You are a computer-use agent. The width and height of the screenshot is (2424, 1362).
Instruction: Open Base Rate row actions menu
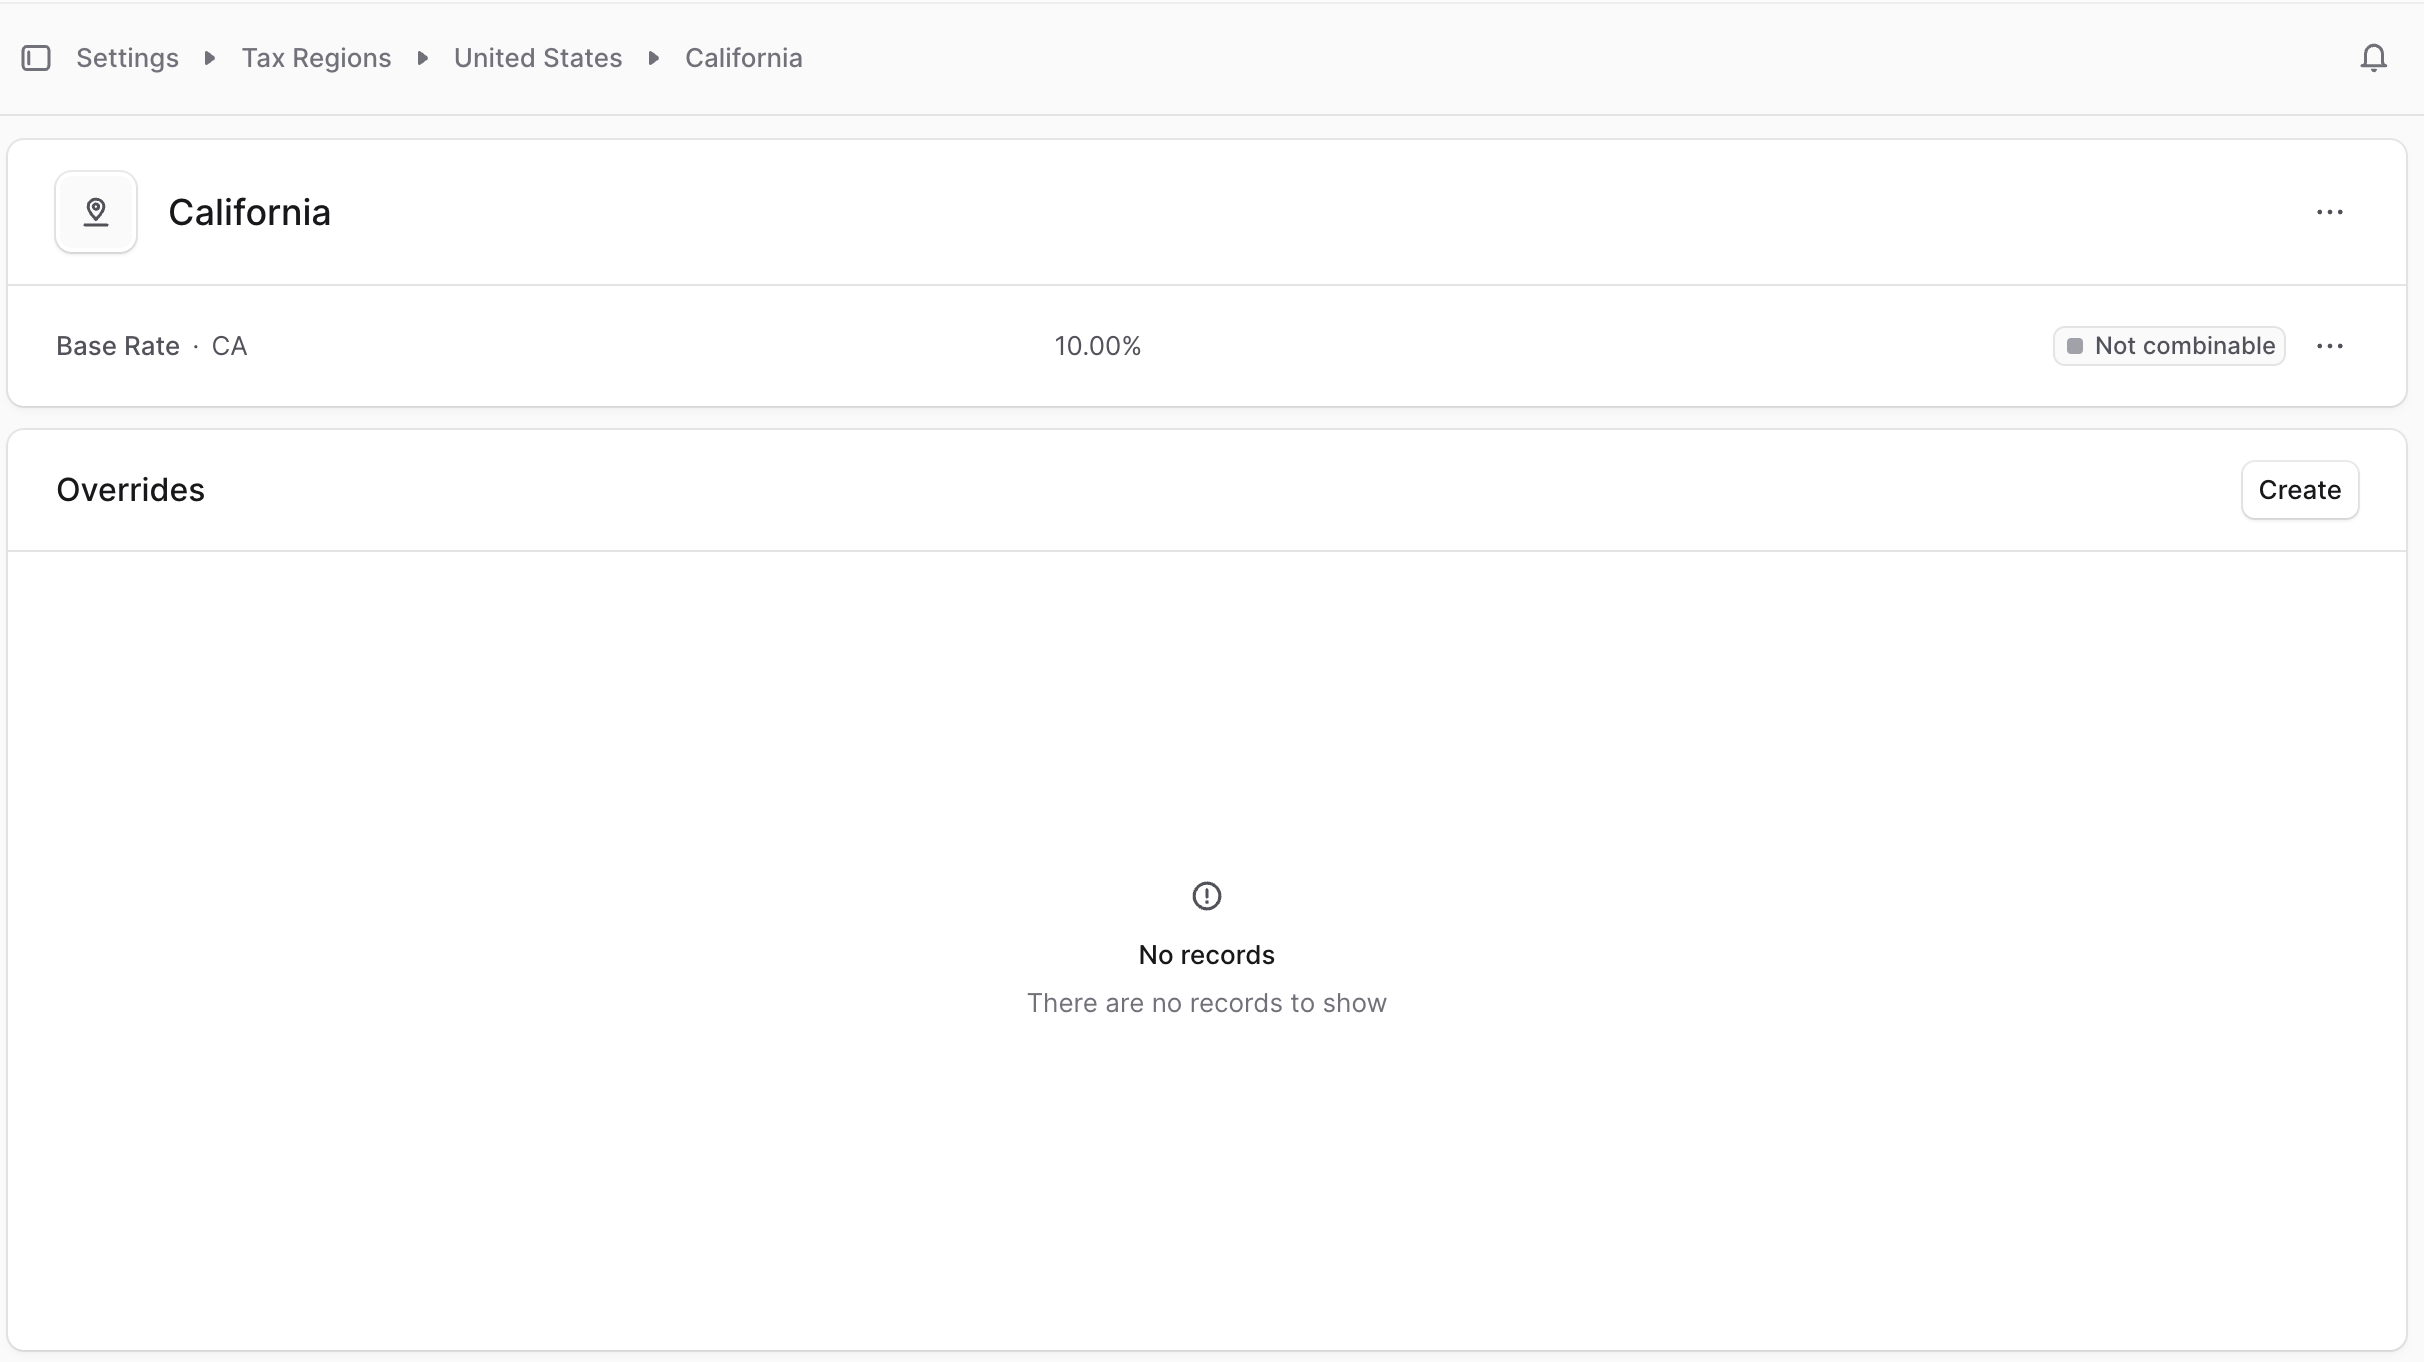pos(2329,346)
